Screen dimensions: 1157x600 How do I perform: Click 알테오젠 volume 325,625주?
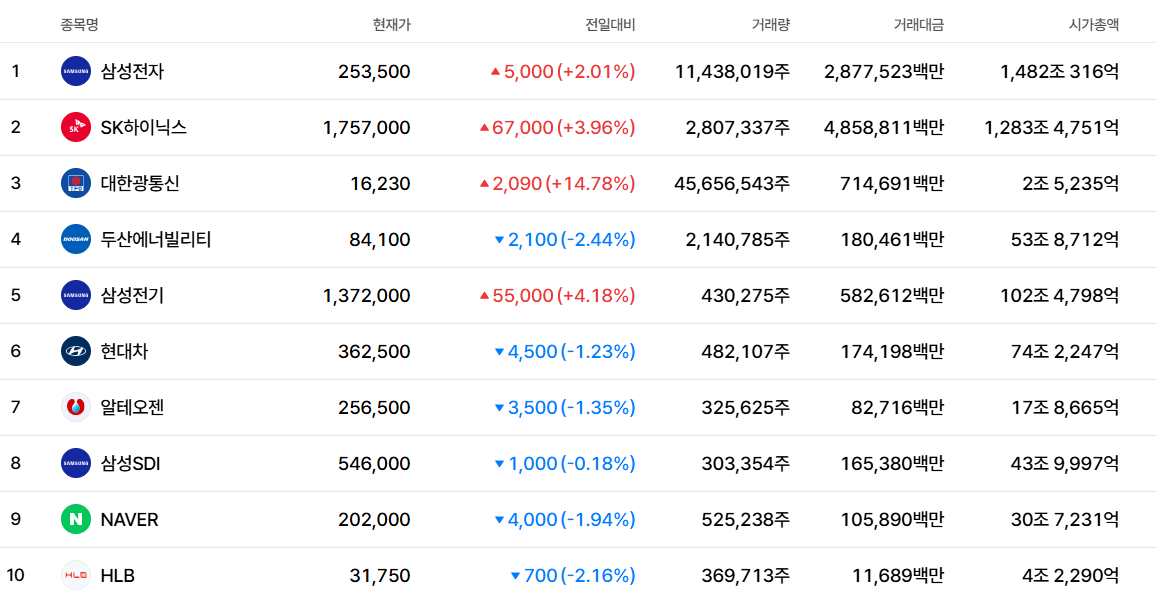[x=745, y=408]
